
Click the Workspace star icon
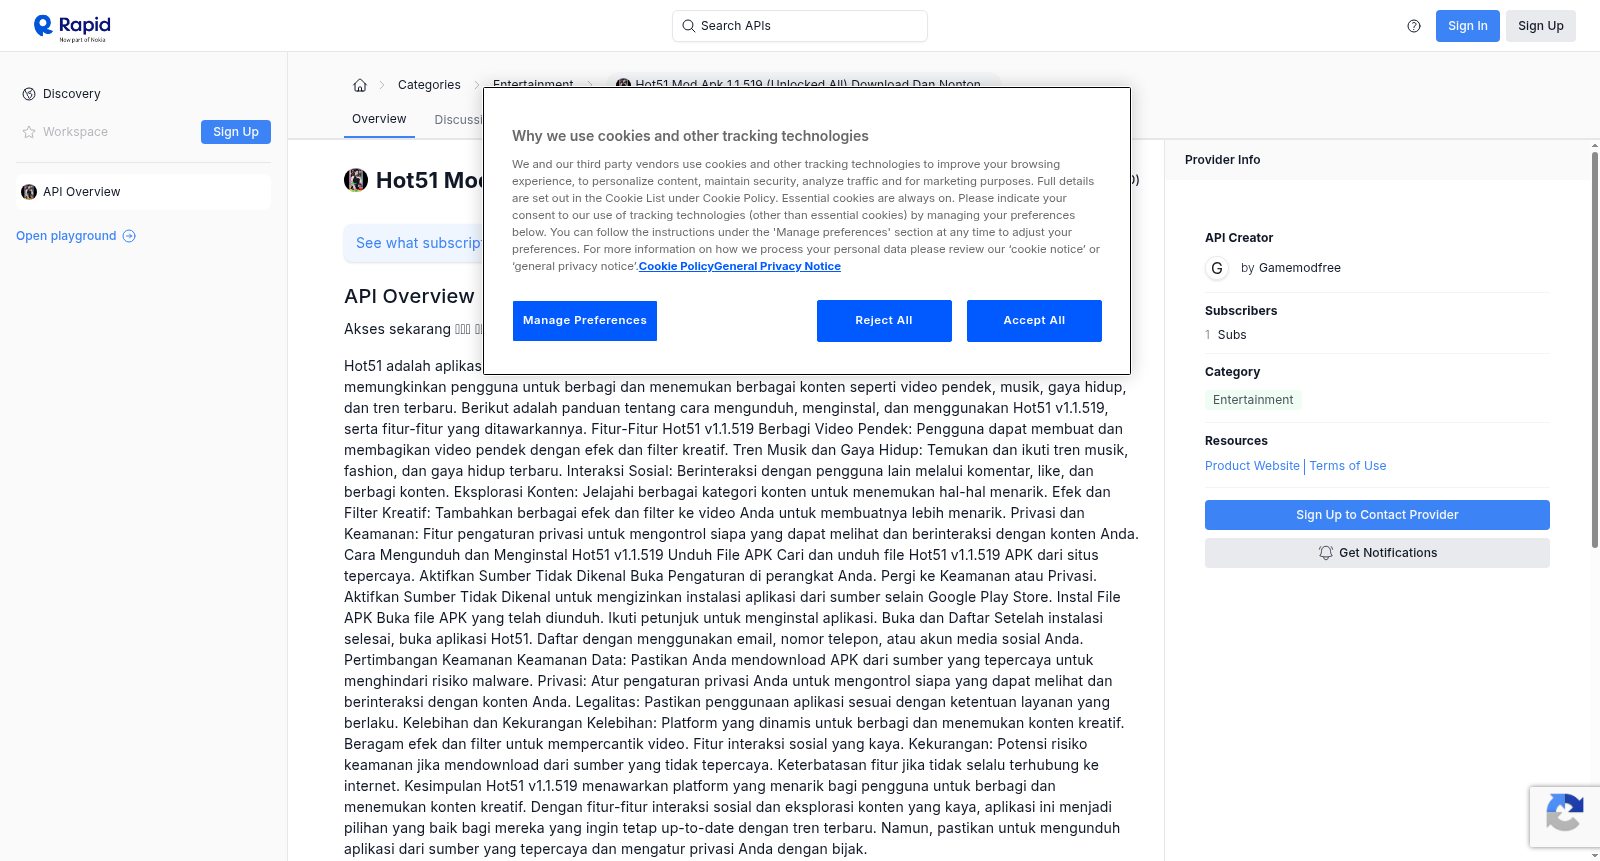tap(29, 132)
